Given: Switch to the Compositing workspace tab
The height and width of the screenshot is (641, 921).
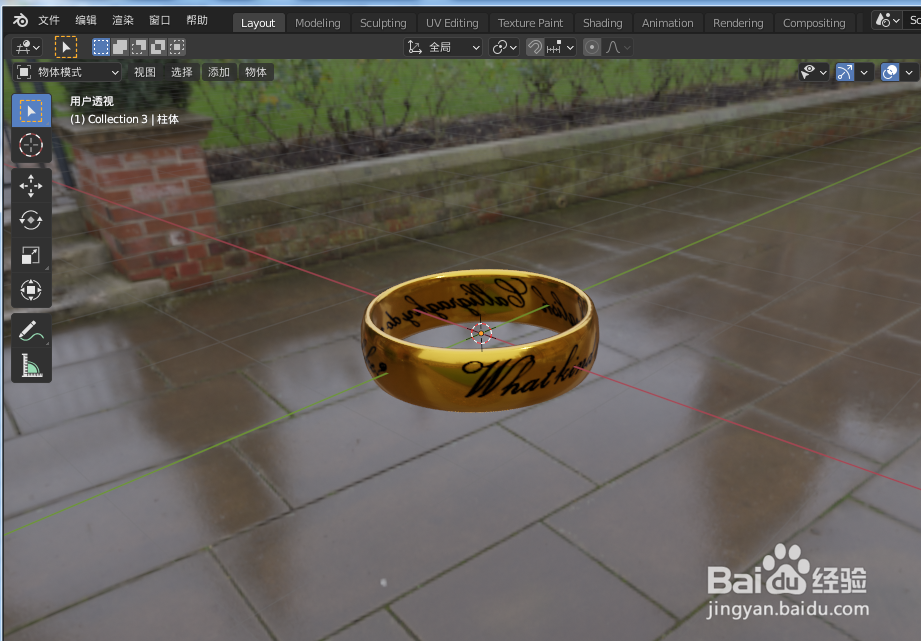Looking at the screenshot, I should pyautogui.click(x=814, y=23).
